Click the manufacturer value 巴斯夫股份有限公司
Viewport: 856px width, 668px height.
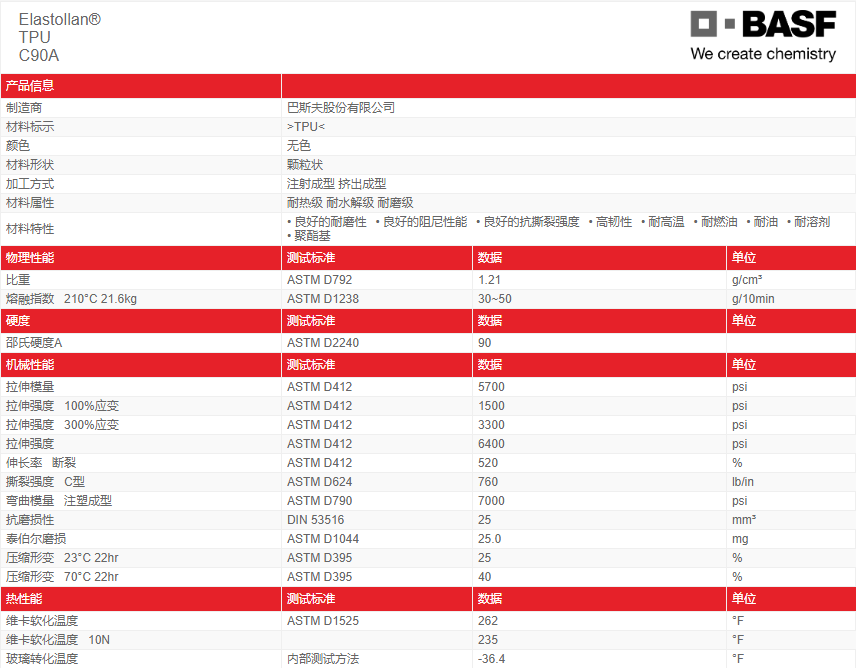(x=341, y=108)
